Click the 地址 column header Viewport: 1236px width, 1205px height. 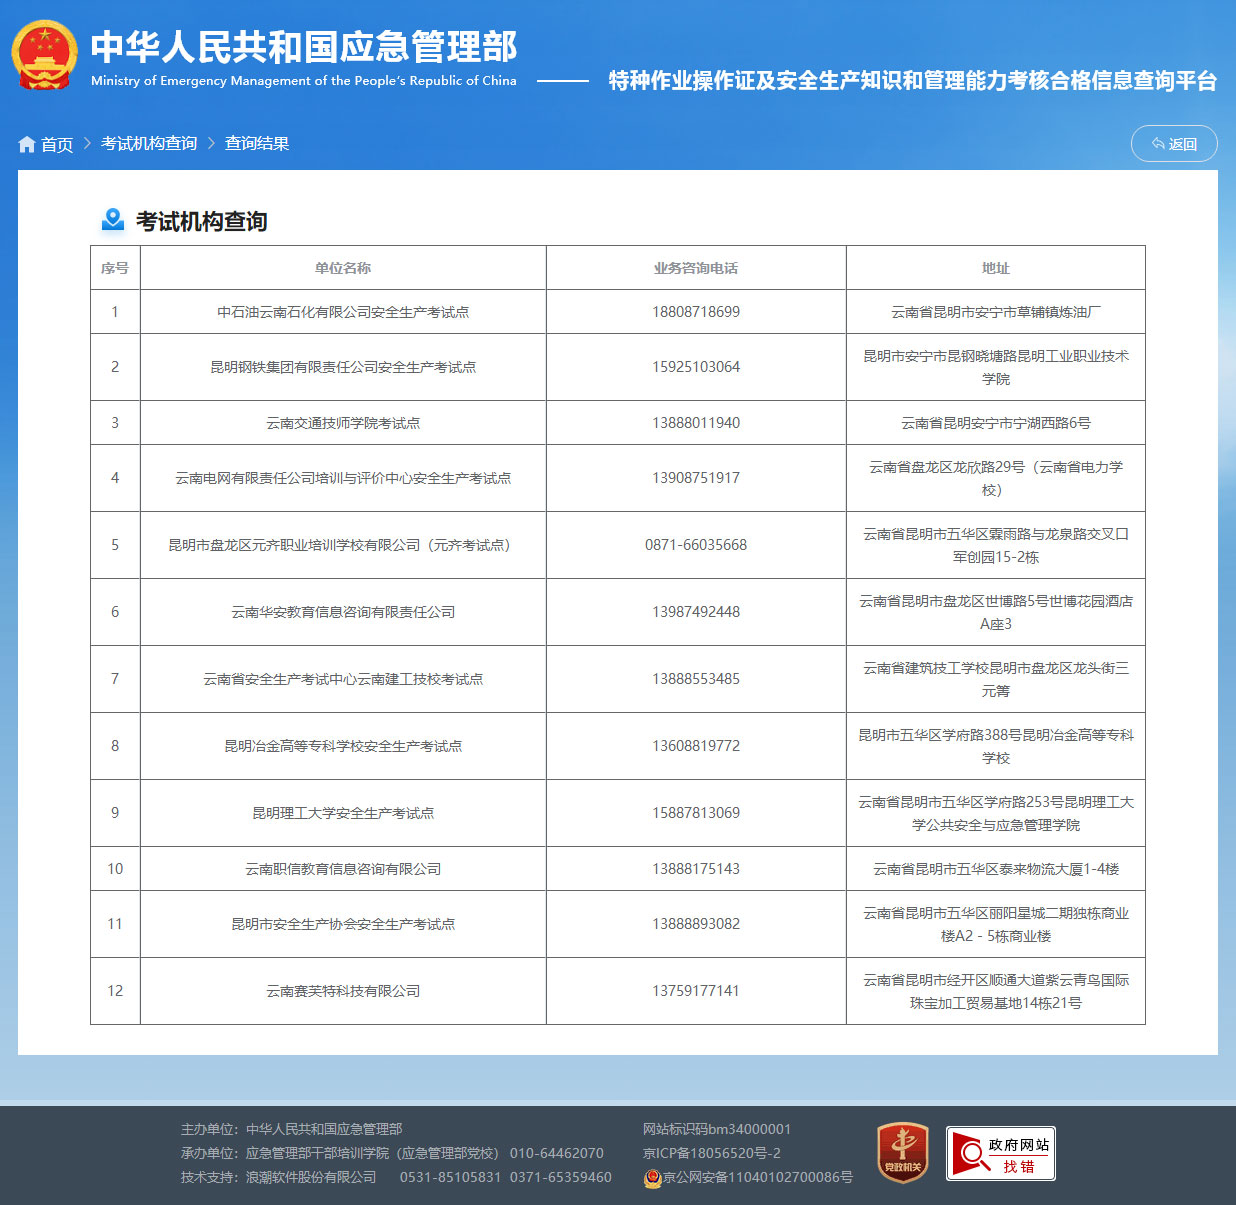(996, 268)
